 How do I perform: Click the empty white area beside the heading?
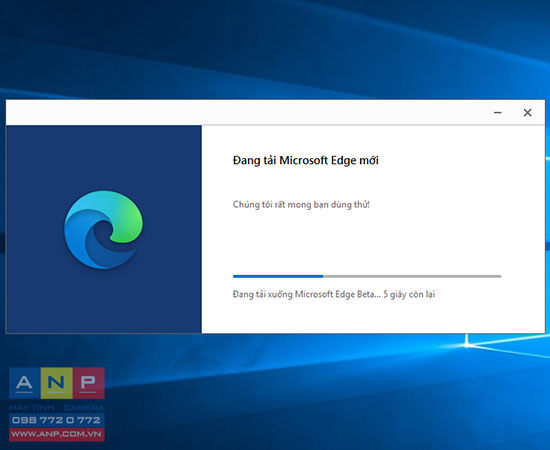coord(456,161)
